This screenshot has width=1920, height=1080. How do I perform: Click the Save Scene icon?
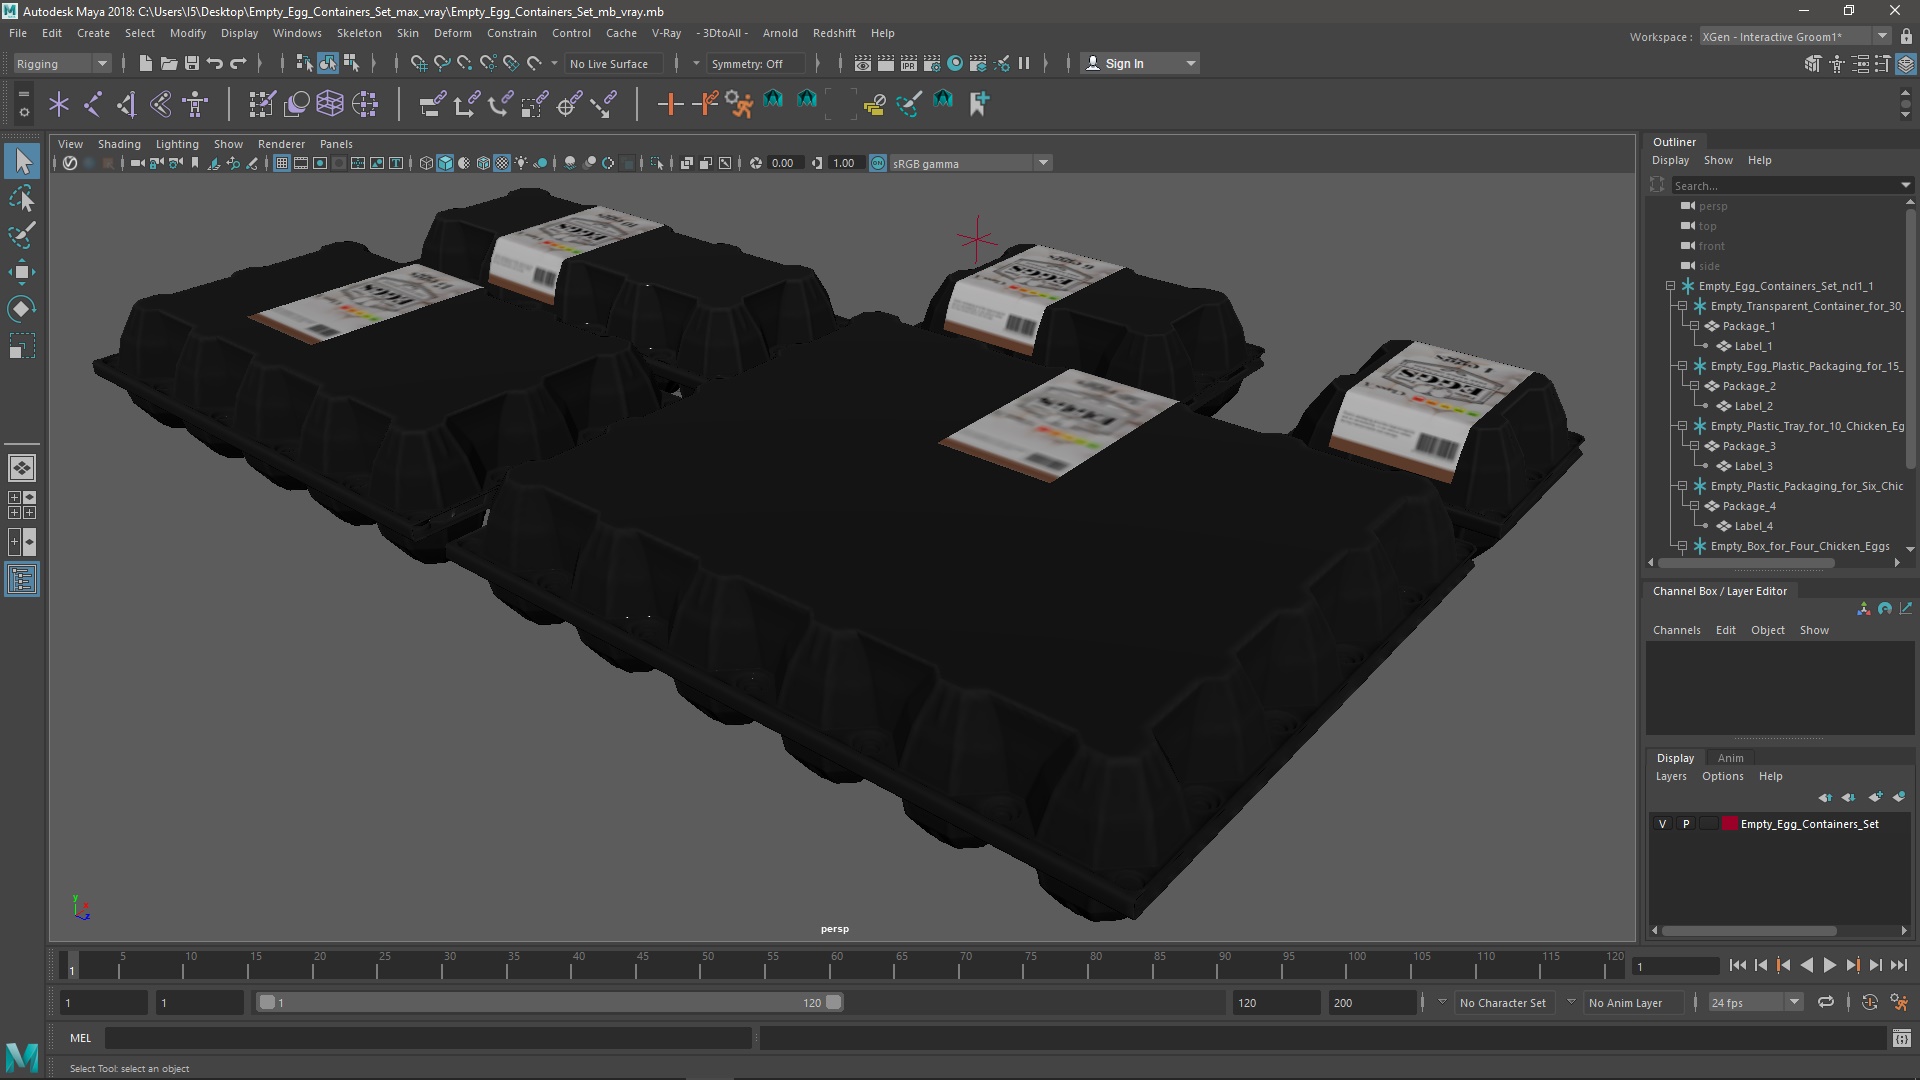pos(191,63)
